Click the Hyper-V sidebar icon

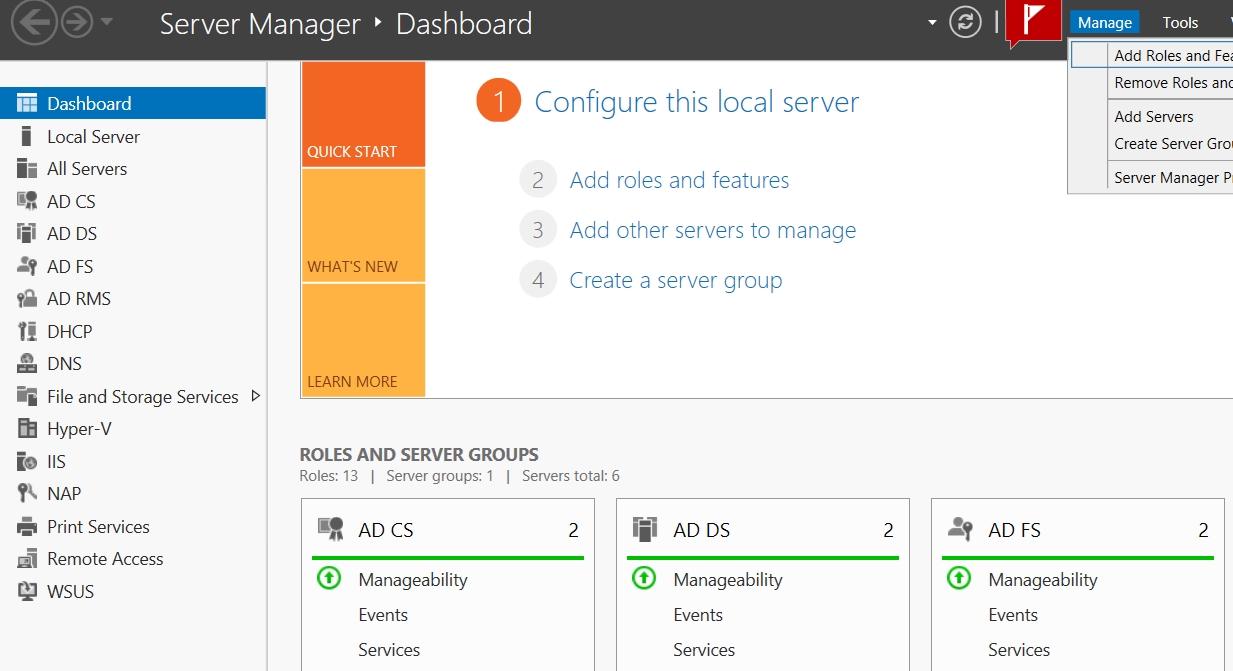coord(27,429)
